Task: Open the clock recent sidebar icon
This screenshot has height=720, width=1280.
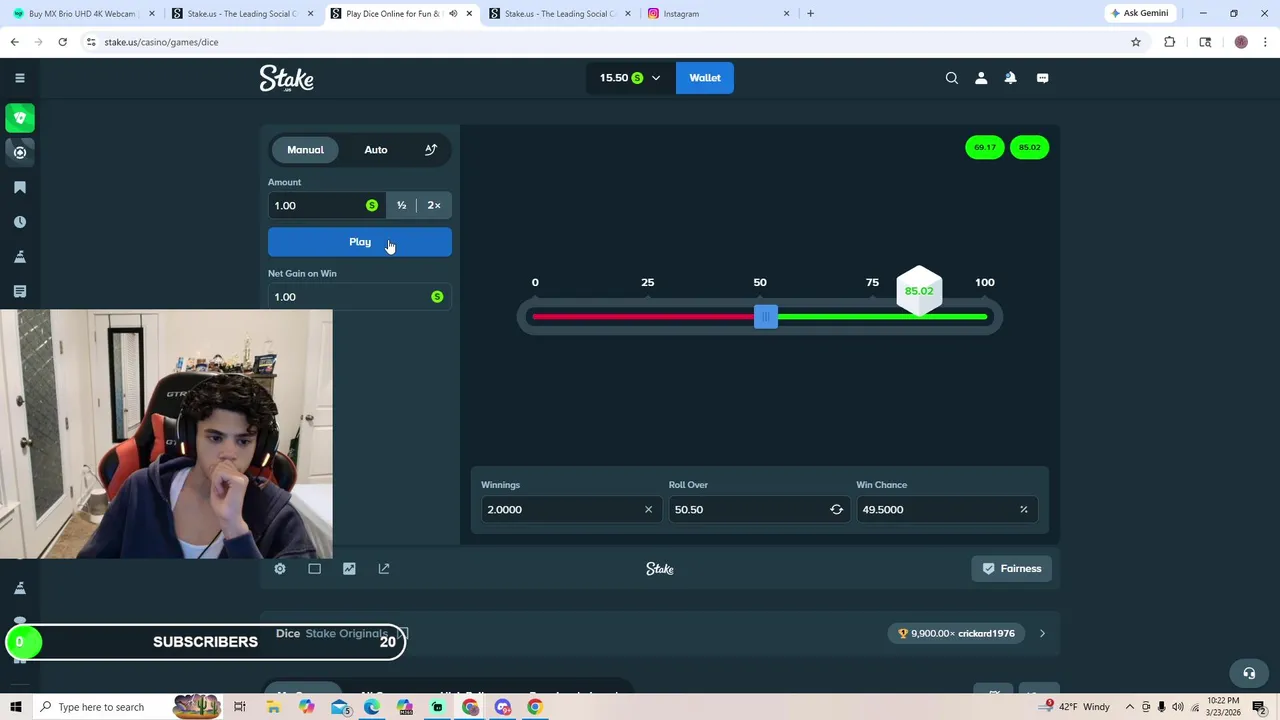Action: pos(19,222)
